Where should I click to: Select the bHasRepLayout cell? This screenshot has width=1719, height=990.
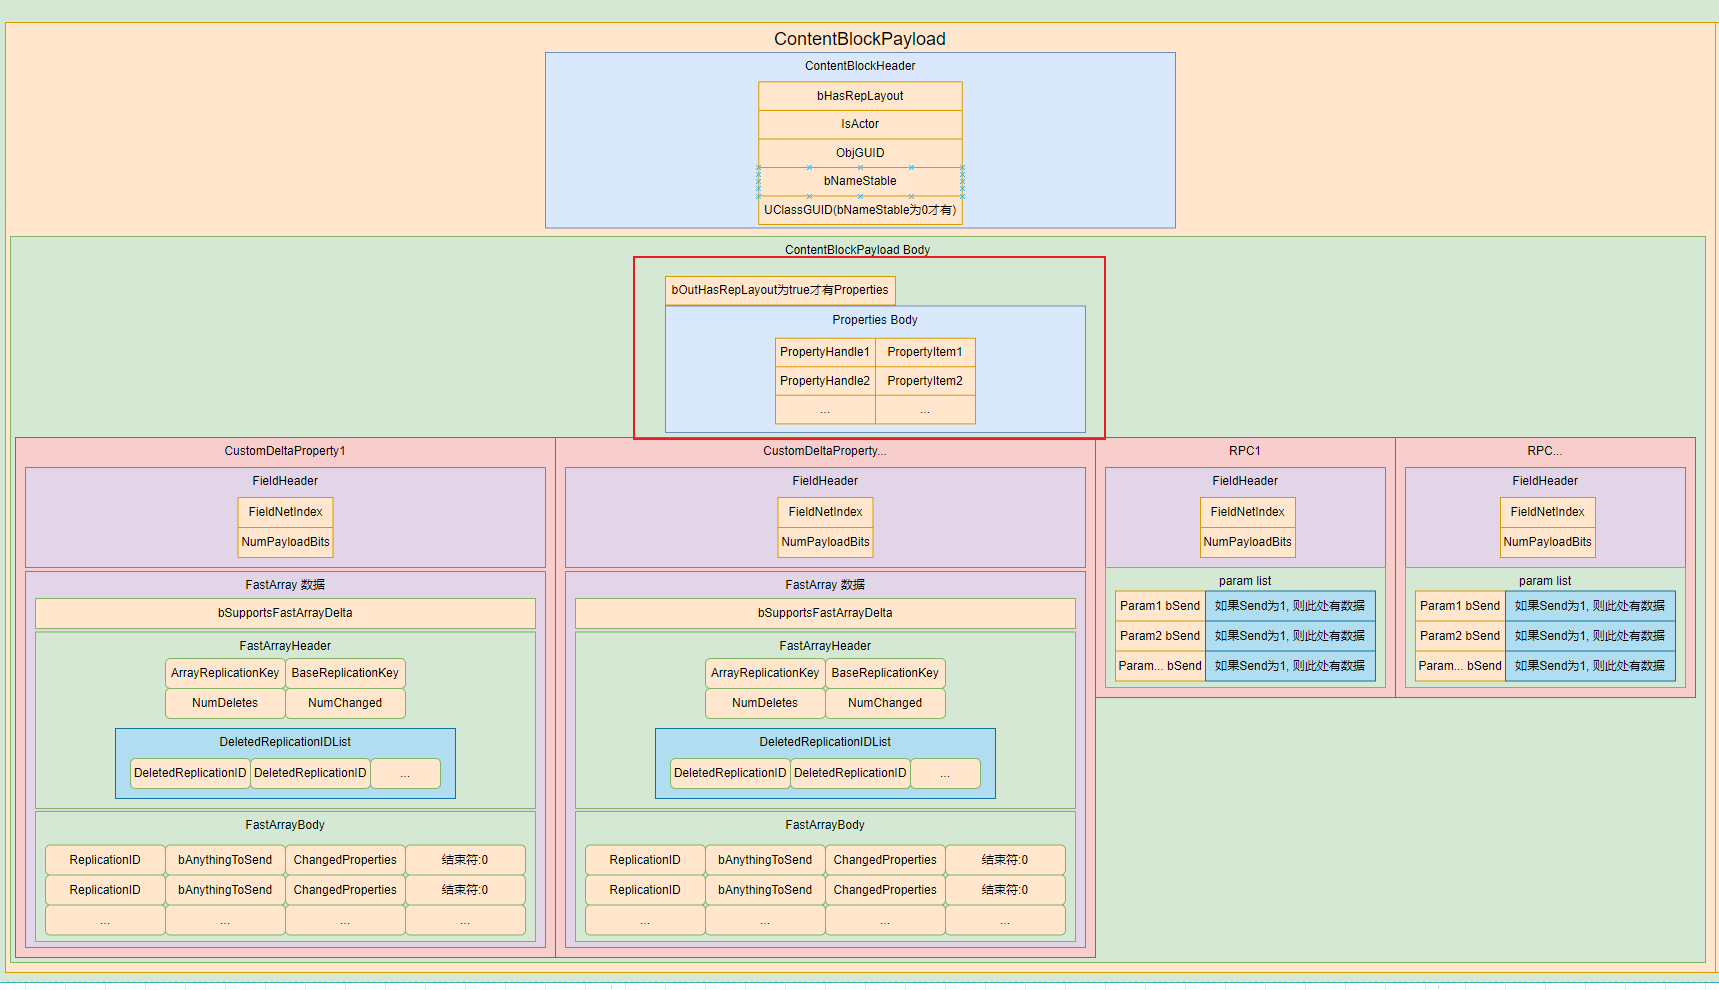(x=860, y=96)
